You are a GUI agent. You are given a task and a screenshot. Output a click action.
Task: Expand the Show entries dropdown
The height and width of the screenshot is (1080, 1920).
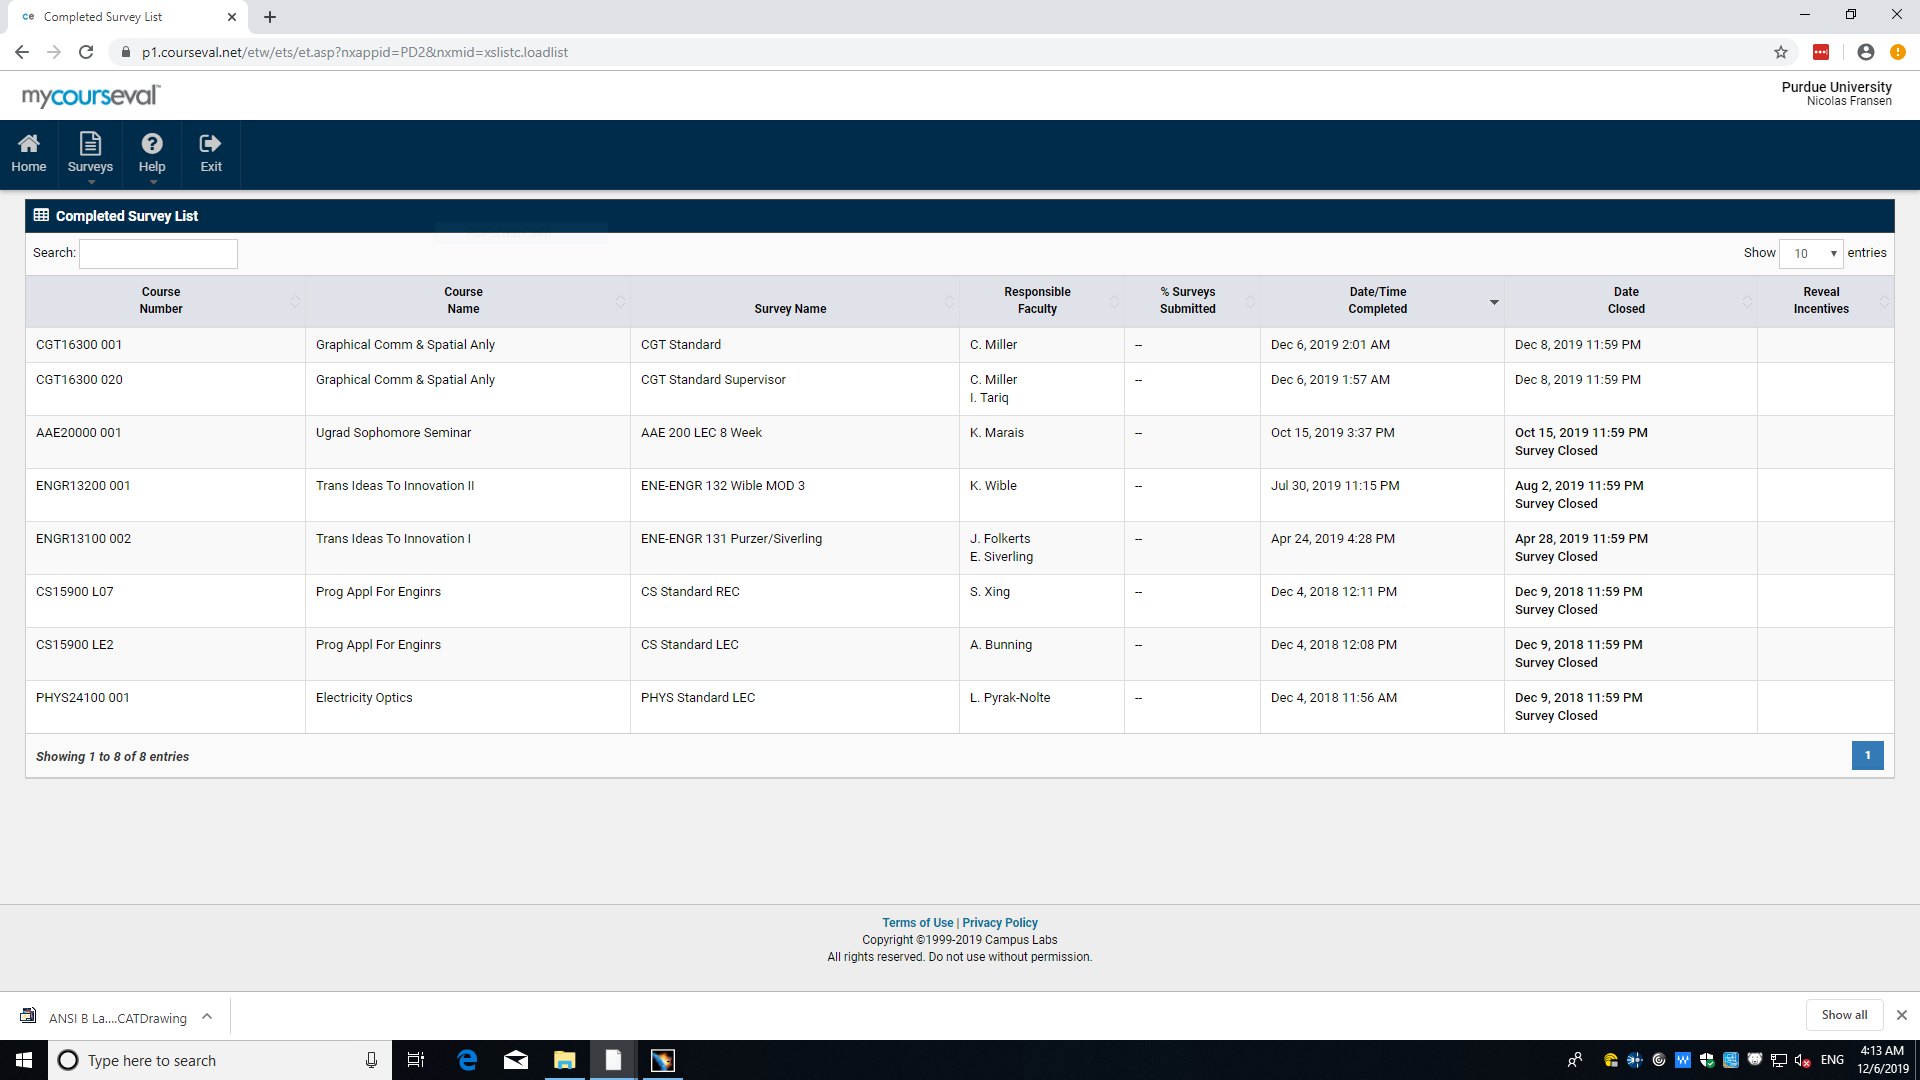tap(1811, 254)
